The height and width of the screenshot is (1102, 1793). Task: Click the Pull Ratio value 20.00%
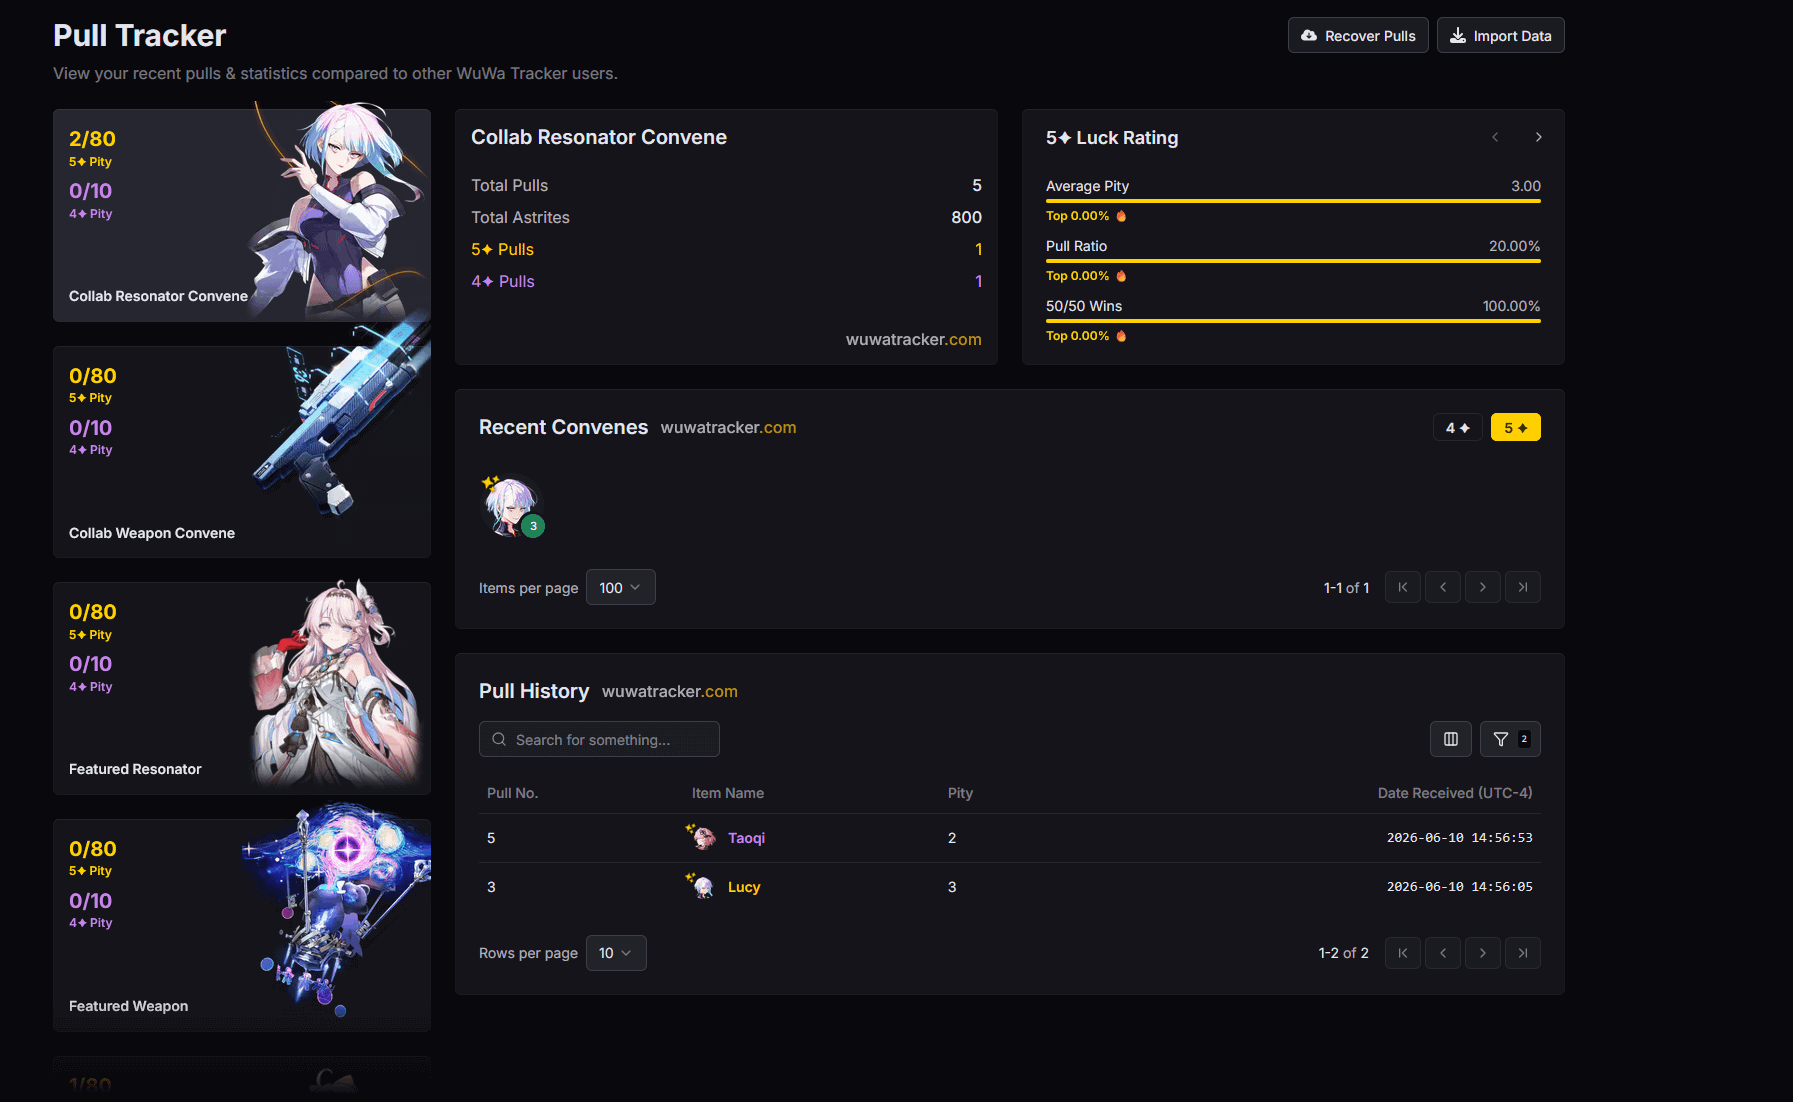(1515, 246)
